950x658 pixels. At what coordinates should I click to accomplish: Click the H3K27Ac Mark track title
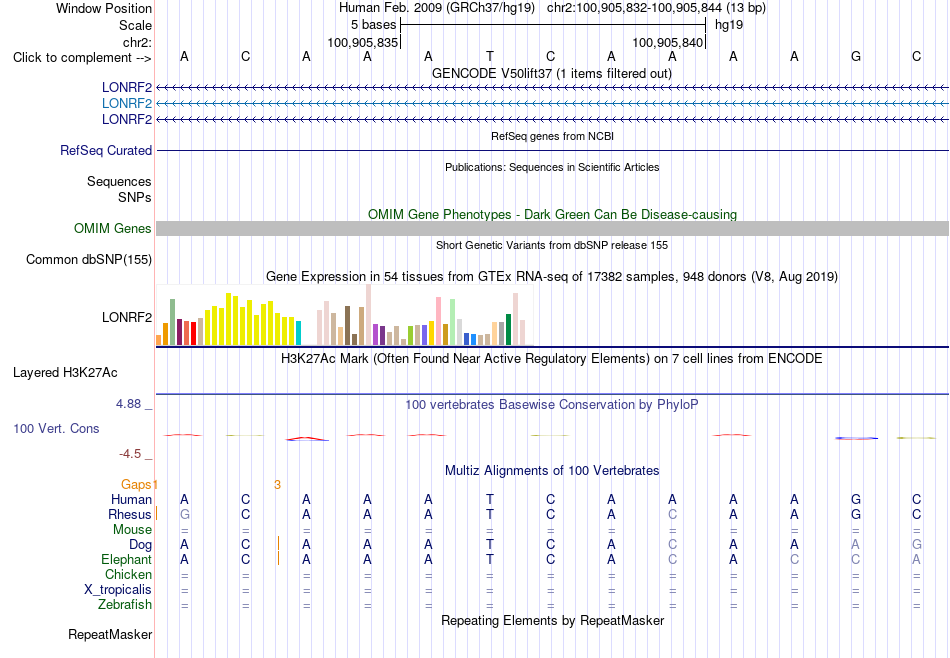551,358
